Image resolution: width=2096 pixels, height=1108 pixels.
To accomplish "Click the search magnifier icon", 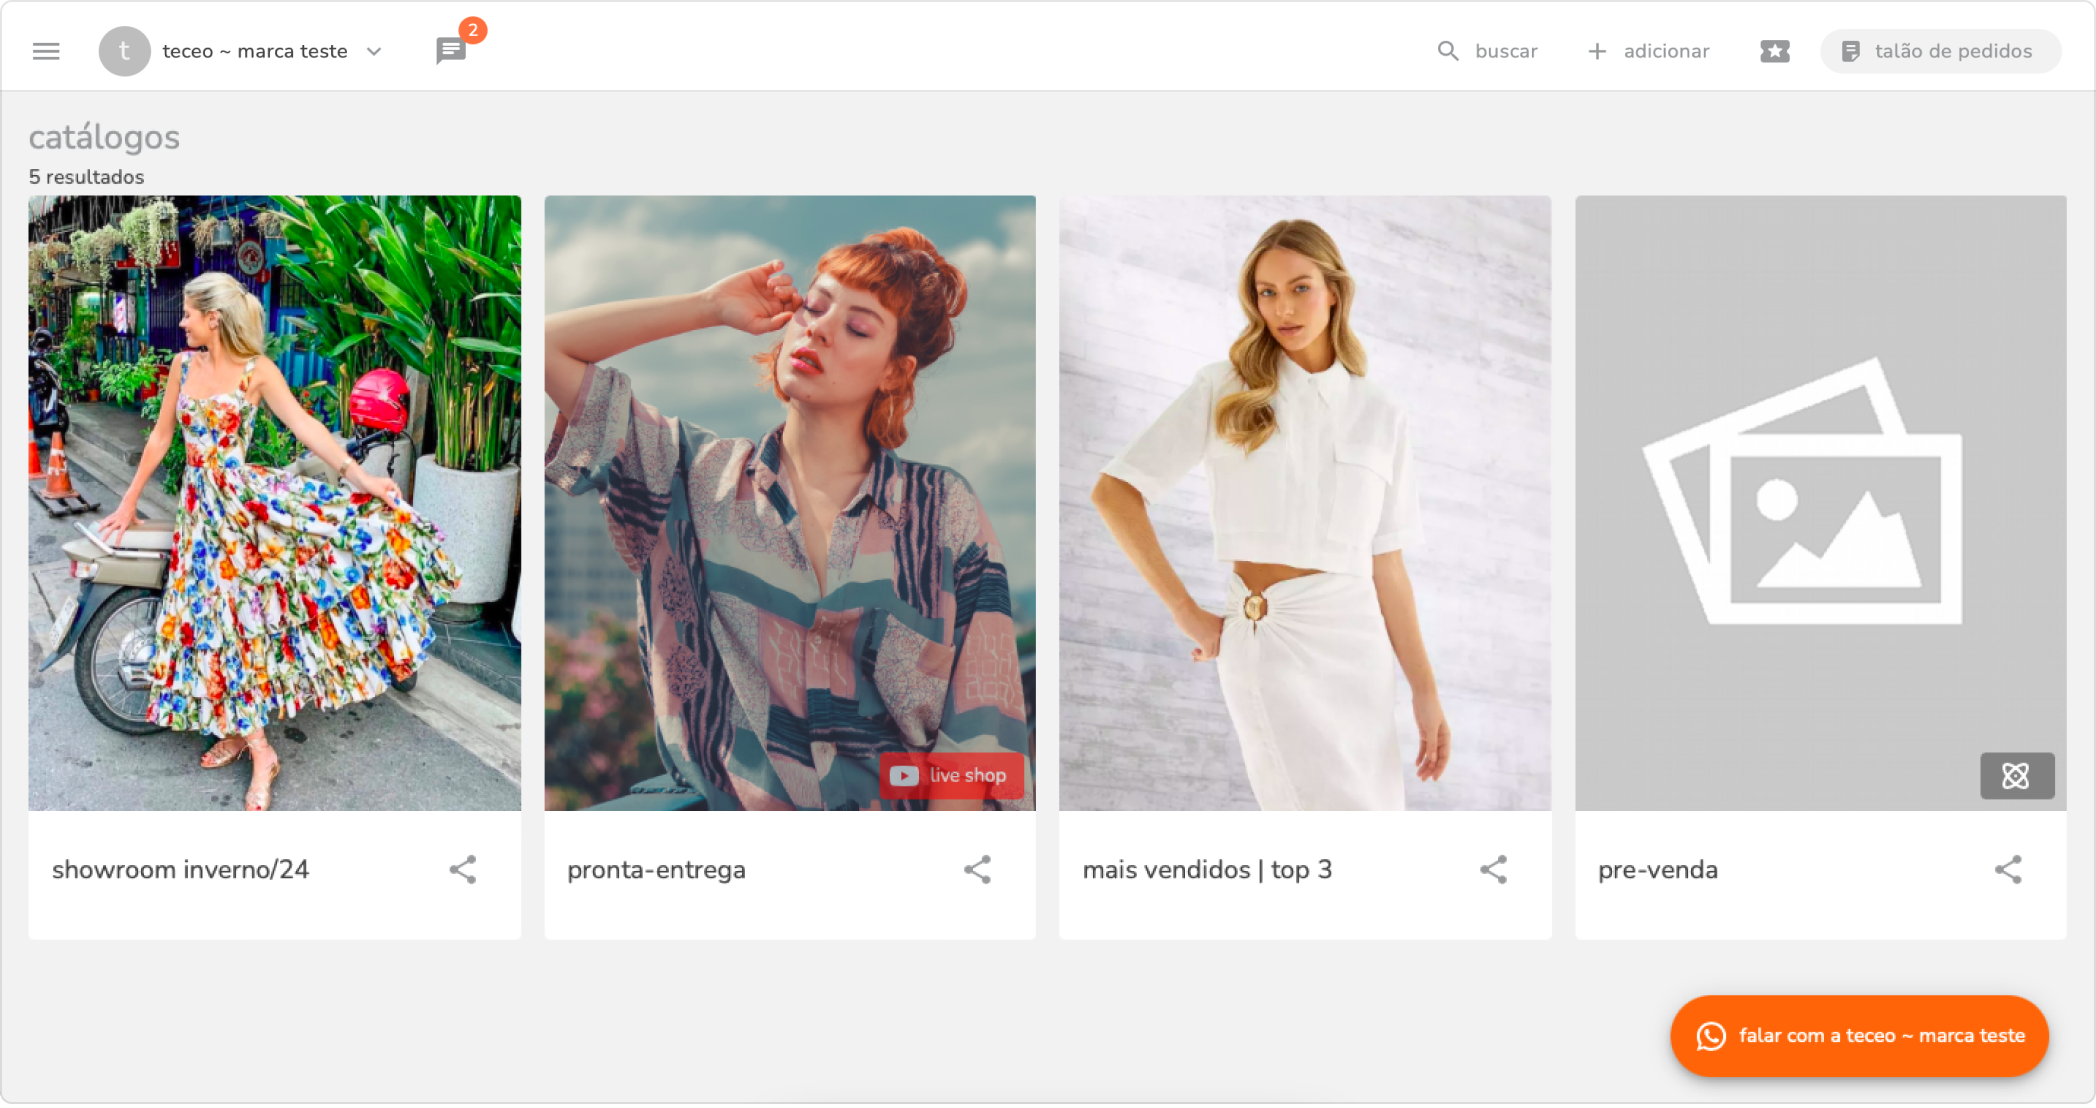I will click(x=1447, y=51).
